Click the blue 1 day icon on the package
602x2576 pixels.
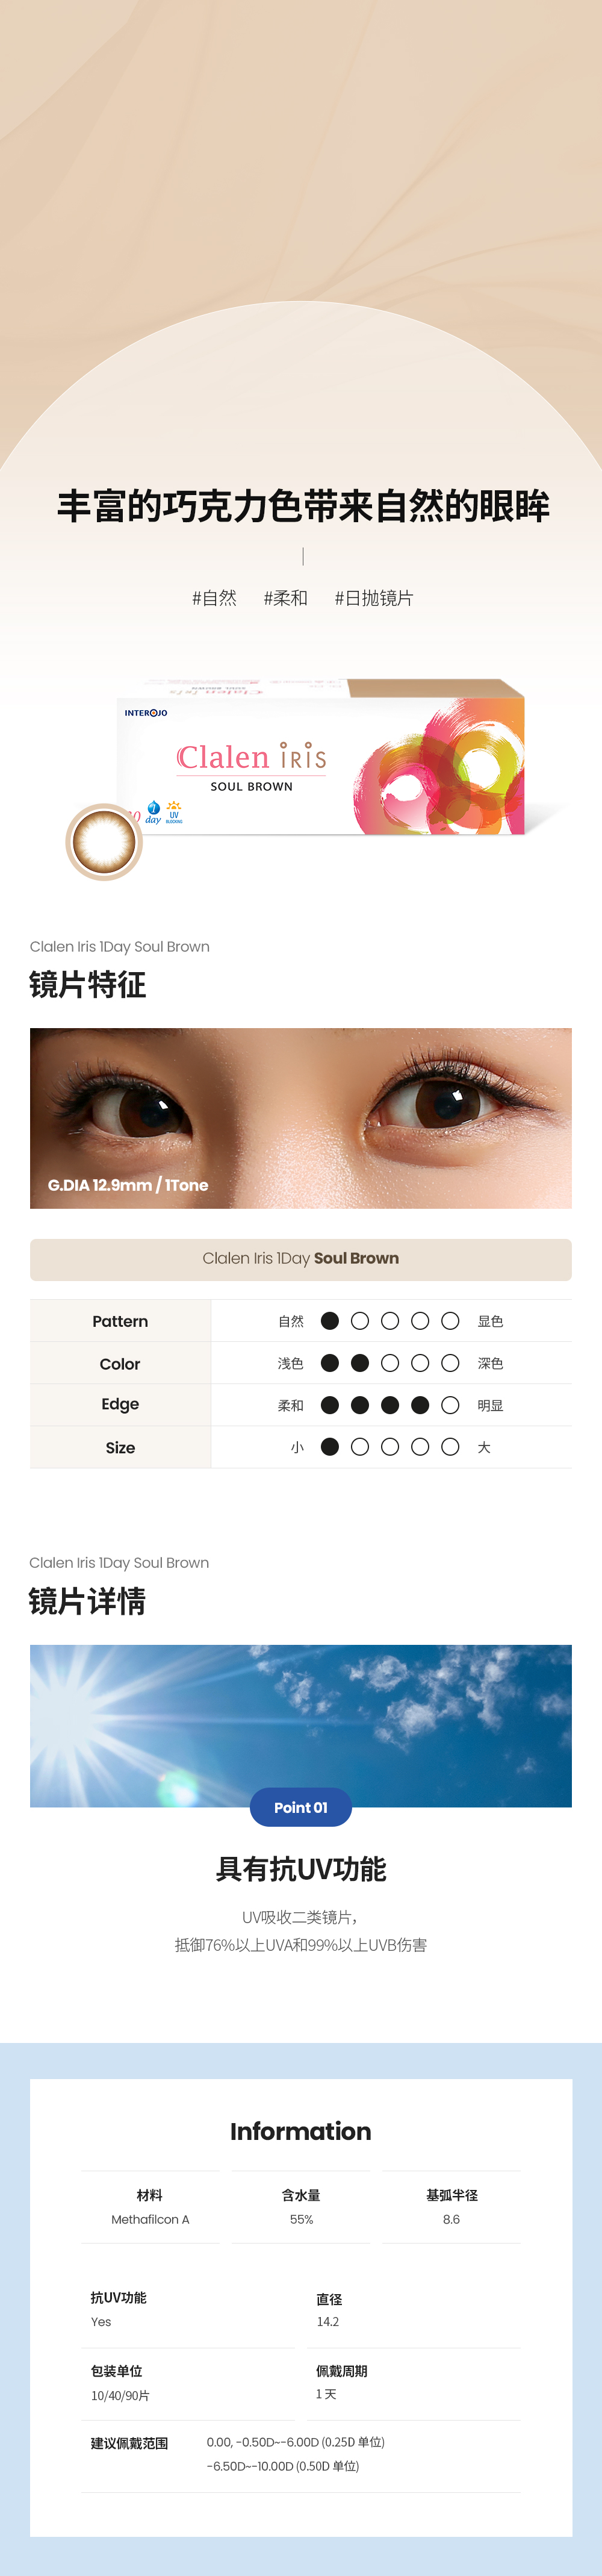tap(153, 810)
